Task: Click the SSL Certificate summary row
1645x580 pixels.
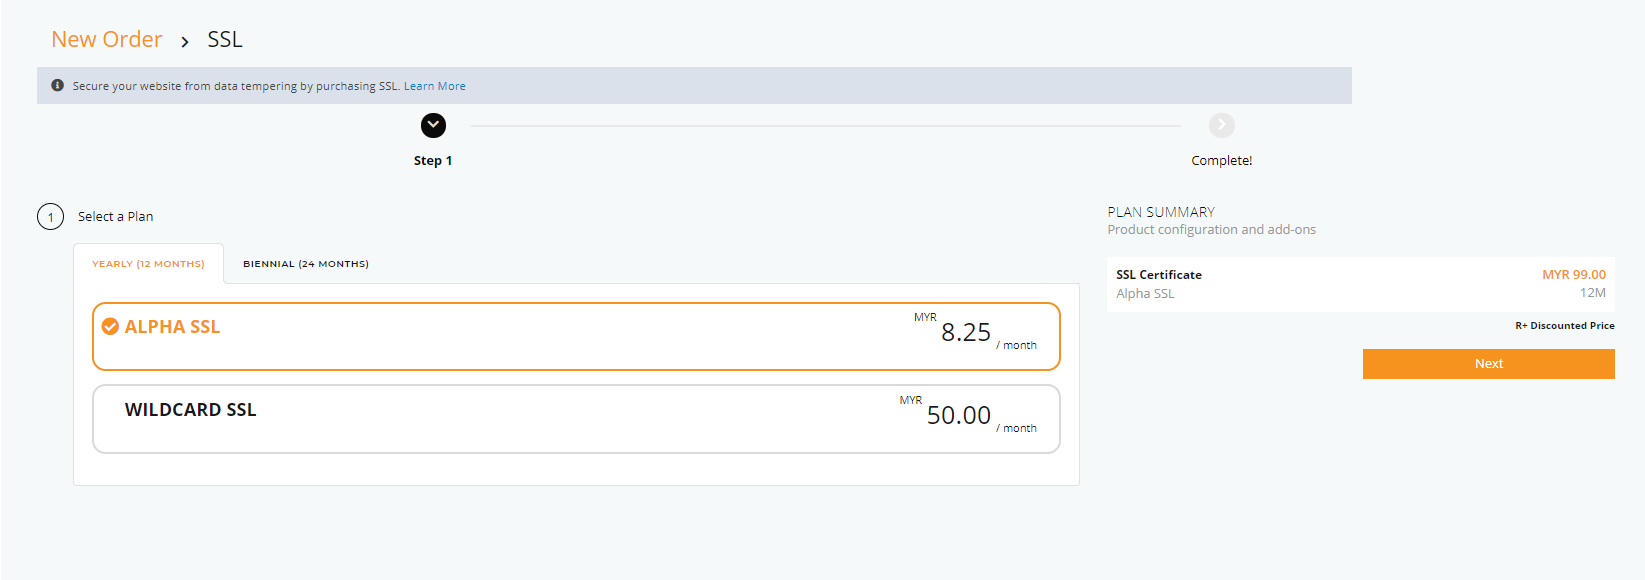Action: [1361, 284]
